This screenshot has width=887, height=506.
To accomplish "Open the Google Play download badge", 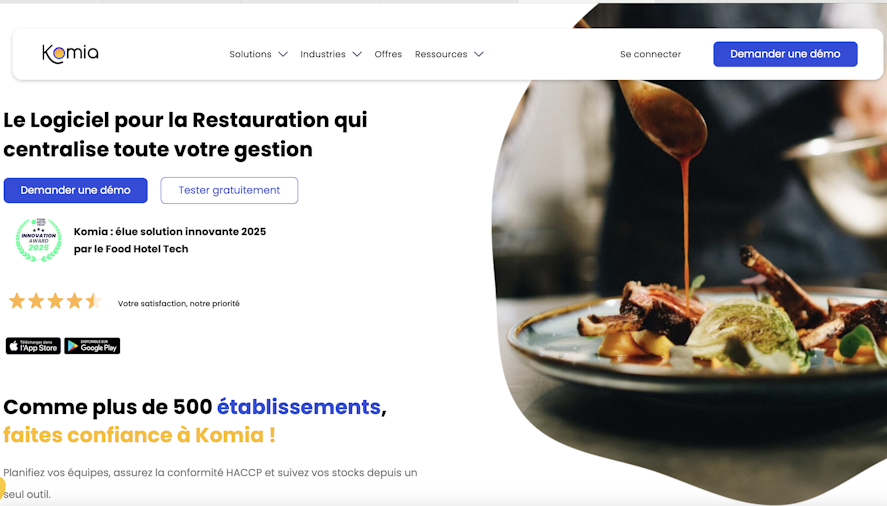I will point(92,346).
